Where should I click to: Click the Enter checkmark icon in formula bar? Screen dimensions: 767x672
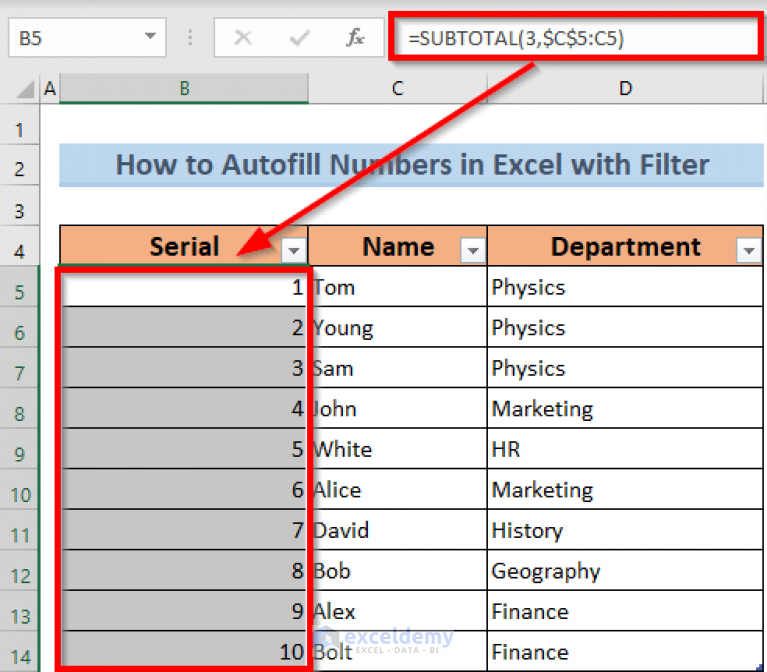pos(299,38)
